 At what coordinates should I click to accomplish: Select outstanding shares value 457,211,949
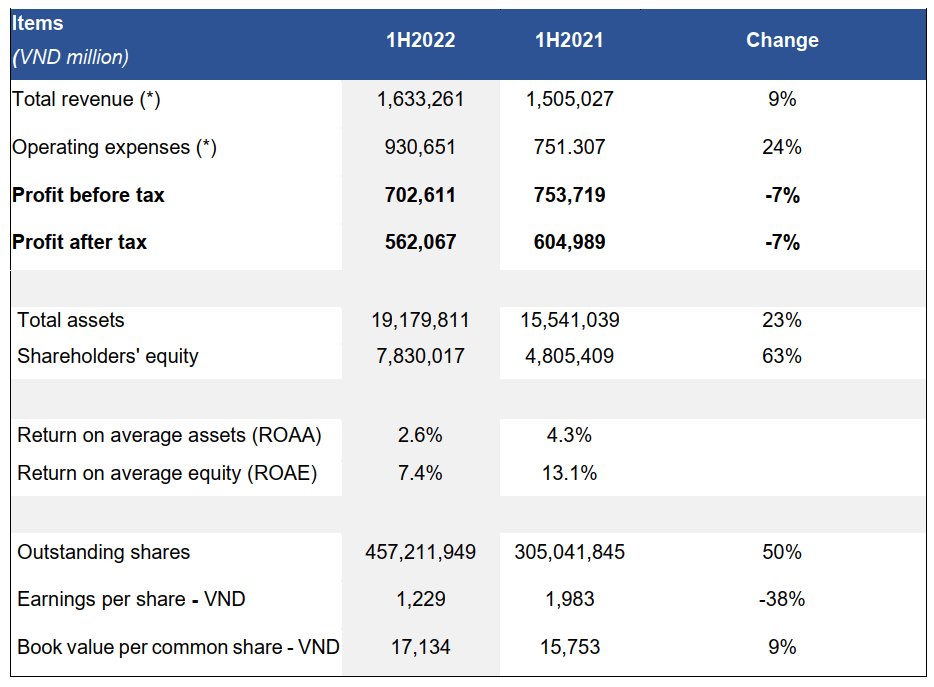point(421,552)
